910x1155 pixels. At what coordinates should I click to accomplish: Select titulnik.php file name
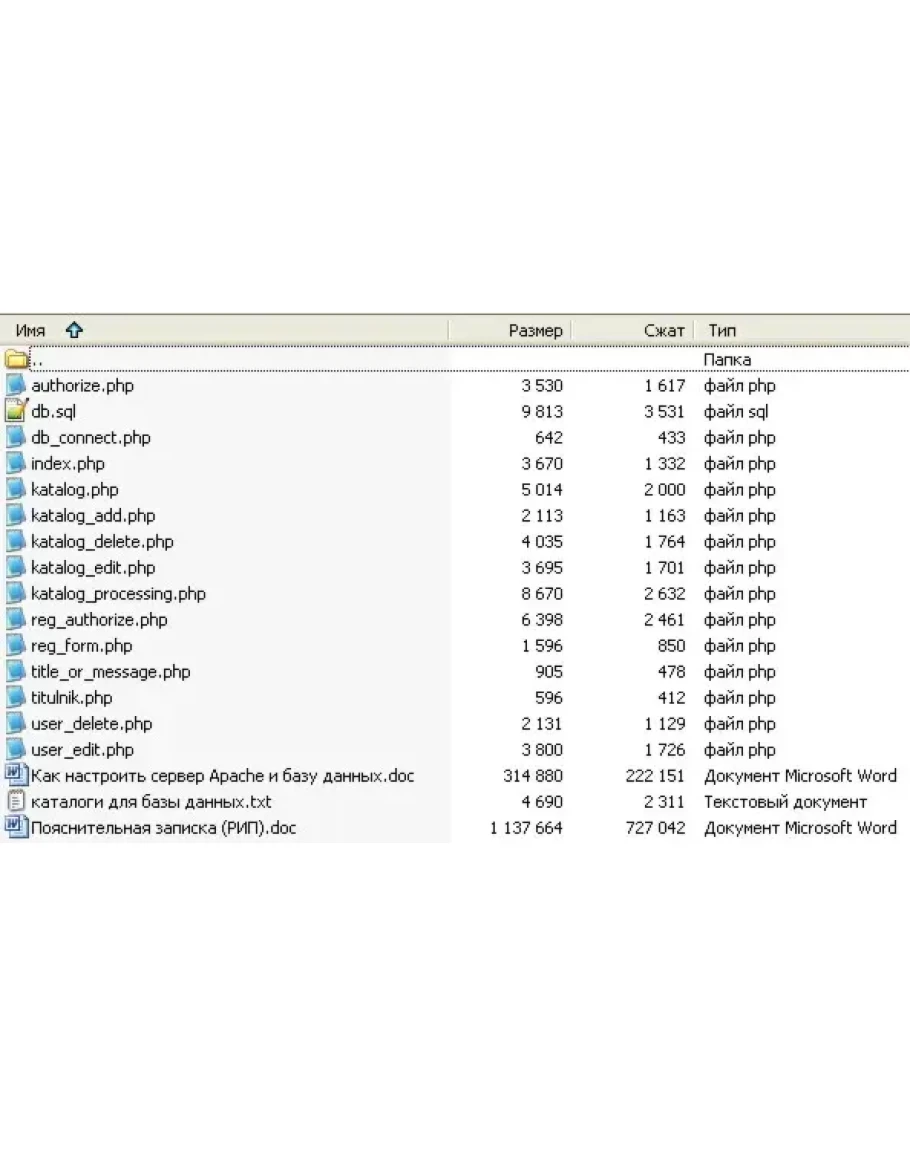point(72,697)
